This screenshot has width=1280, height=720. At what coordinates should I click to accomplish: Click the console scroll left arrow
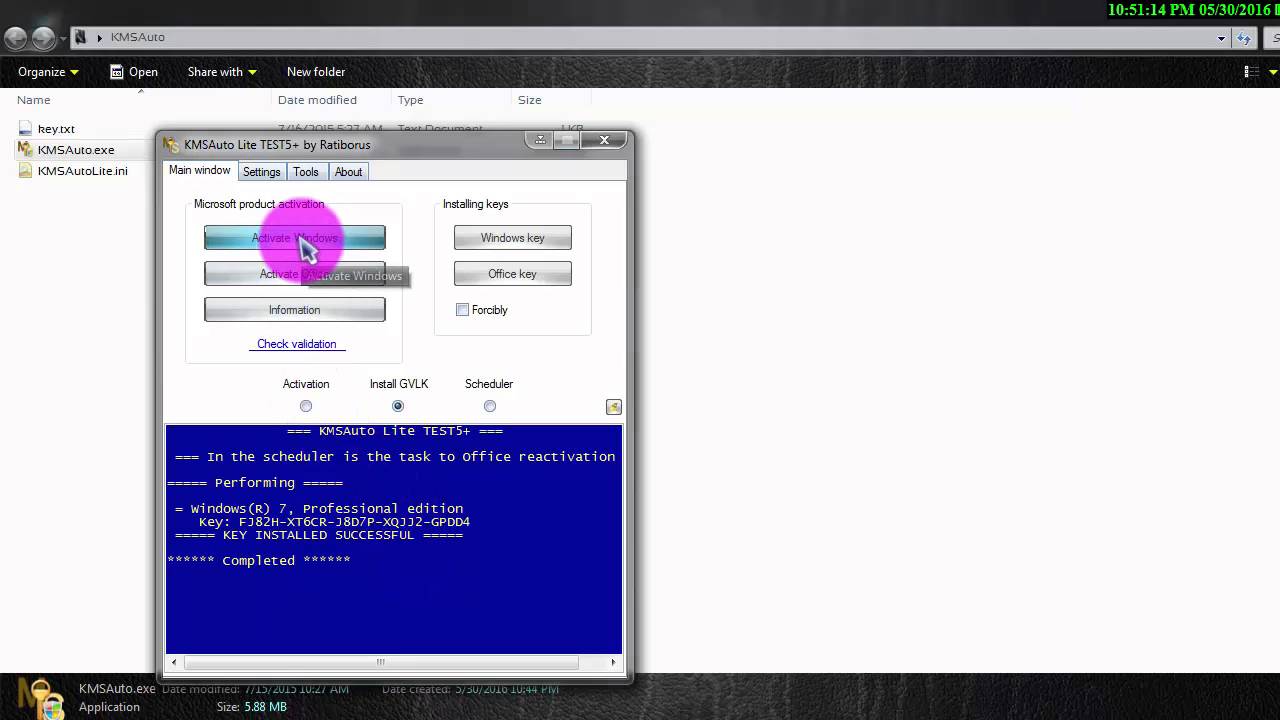pos(175,662)
